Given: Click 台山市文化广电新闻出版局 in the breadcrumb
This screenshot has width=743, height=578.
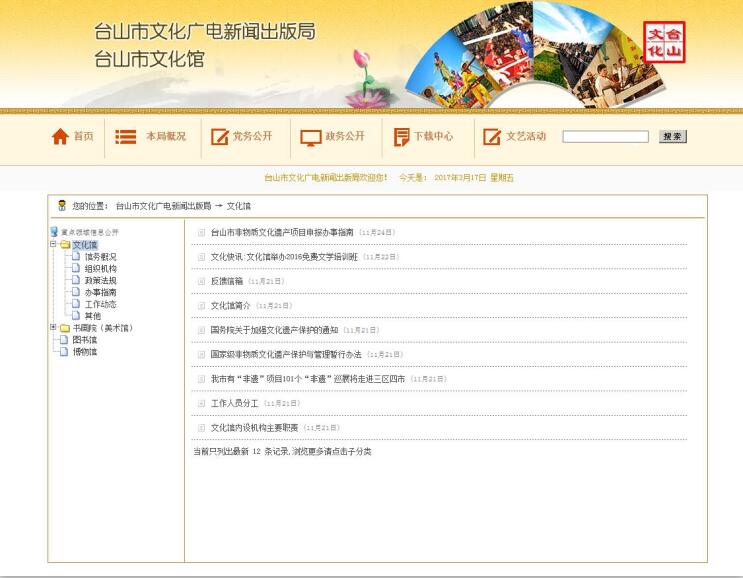Looking at the screenshot, I should pyautogui.click(x=163, y=206).
